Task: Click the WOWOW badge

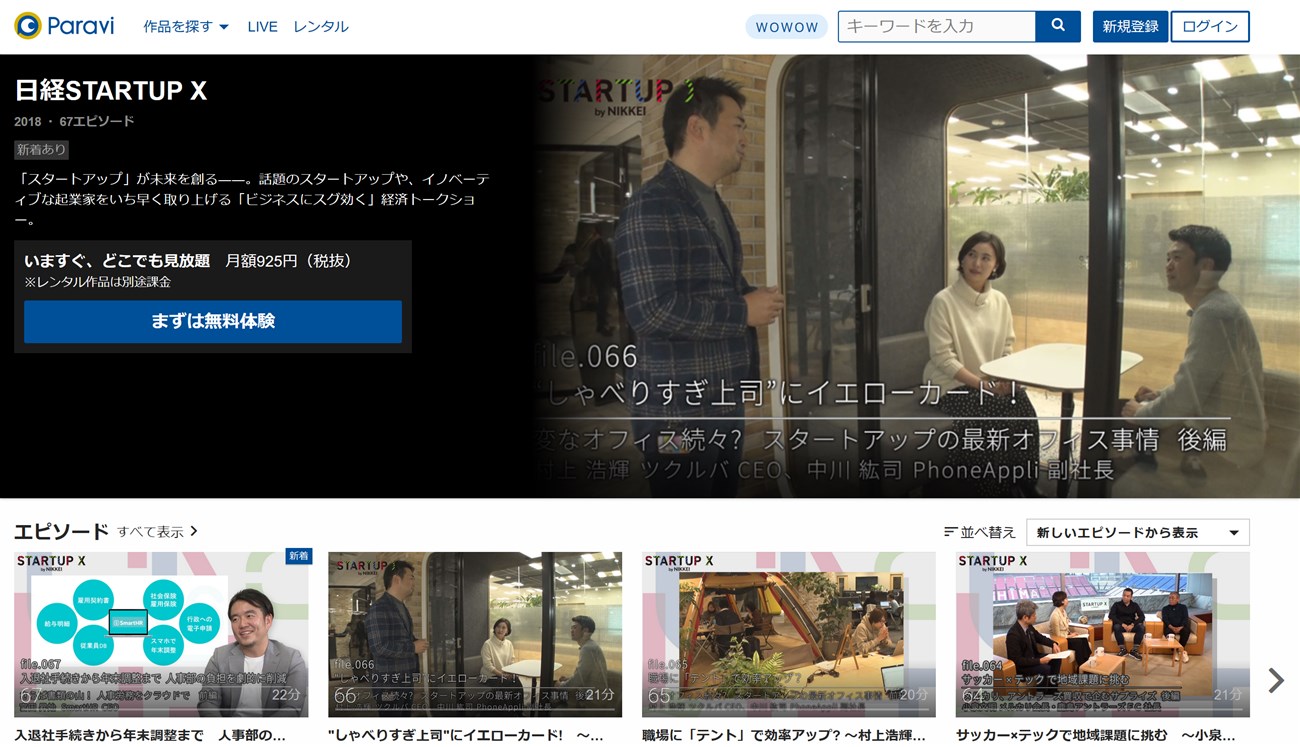Action: click(x=787, y=27)
